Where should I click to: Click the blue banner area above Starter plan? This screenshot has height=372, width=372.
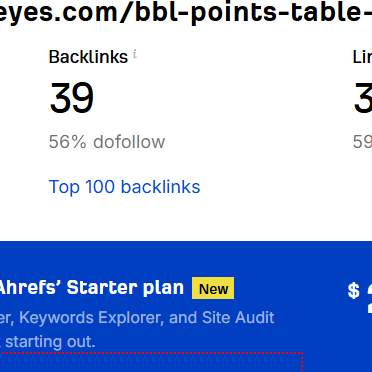pyautogui.click(x=186, y=258)
